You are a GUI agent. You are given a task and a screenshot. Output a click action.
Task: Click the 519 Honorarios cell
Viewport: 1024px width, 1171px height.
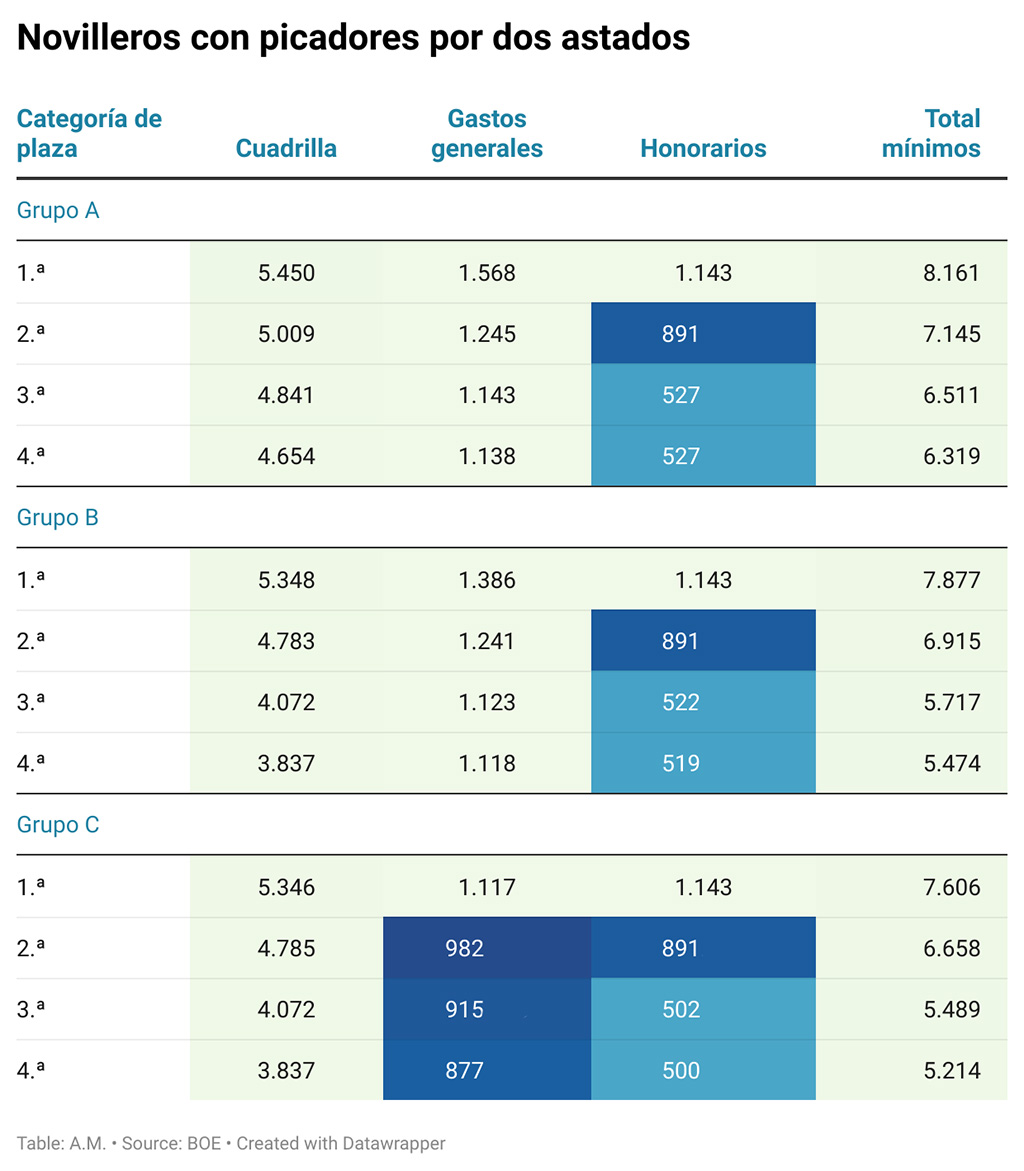coord(680,764)
